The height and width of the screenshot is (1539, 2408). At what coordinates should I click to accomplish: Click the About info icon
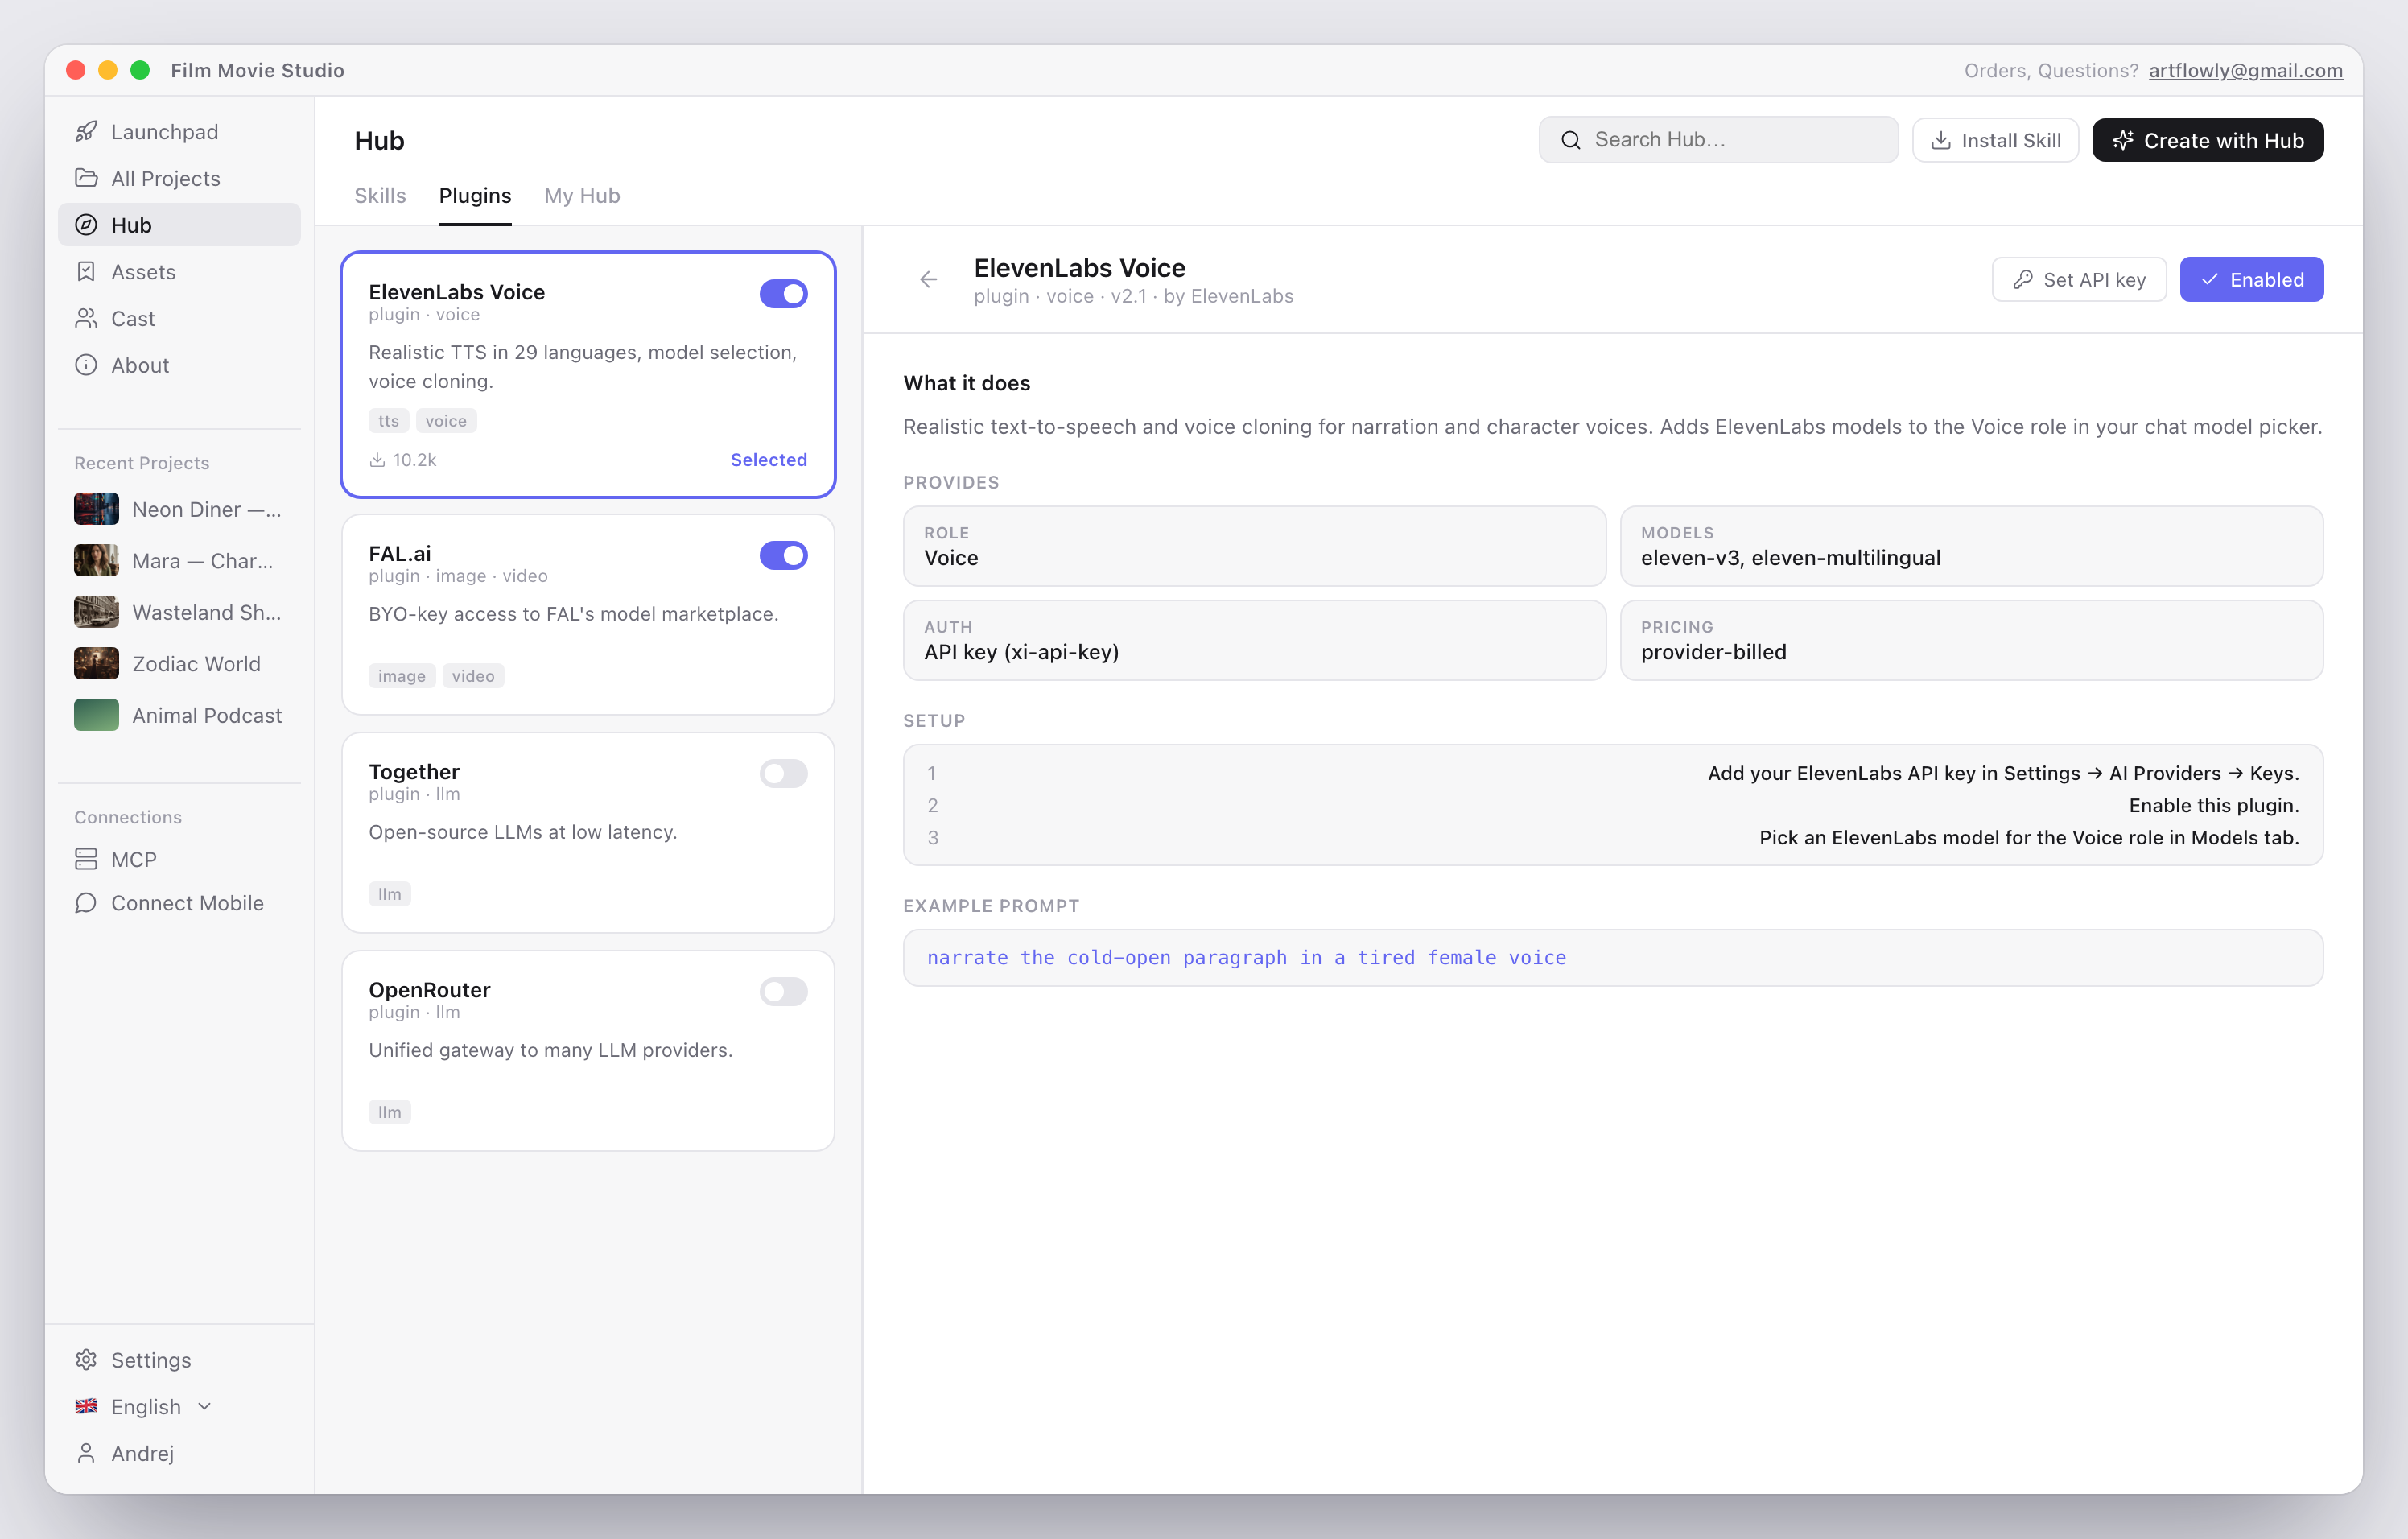(87, 365)
